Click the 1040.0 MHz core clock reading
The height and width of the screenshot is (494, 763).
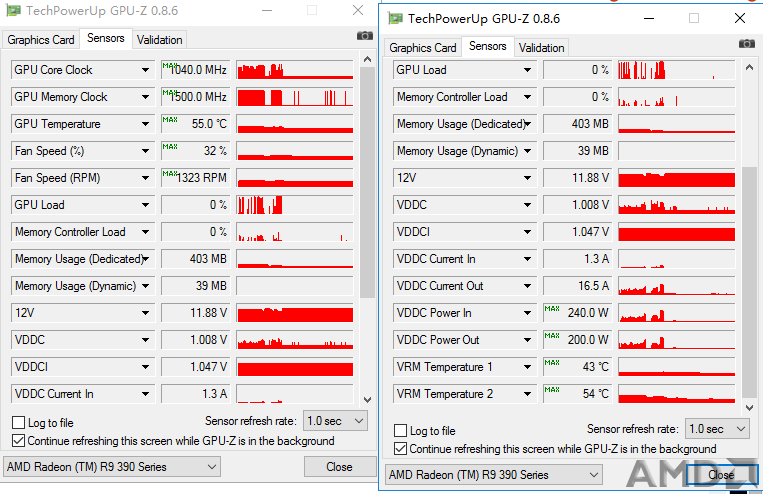pos(195,70)
